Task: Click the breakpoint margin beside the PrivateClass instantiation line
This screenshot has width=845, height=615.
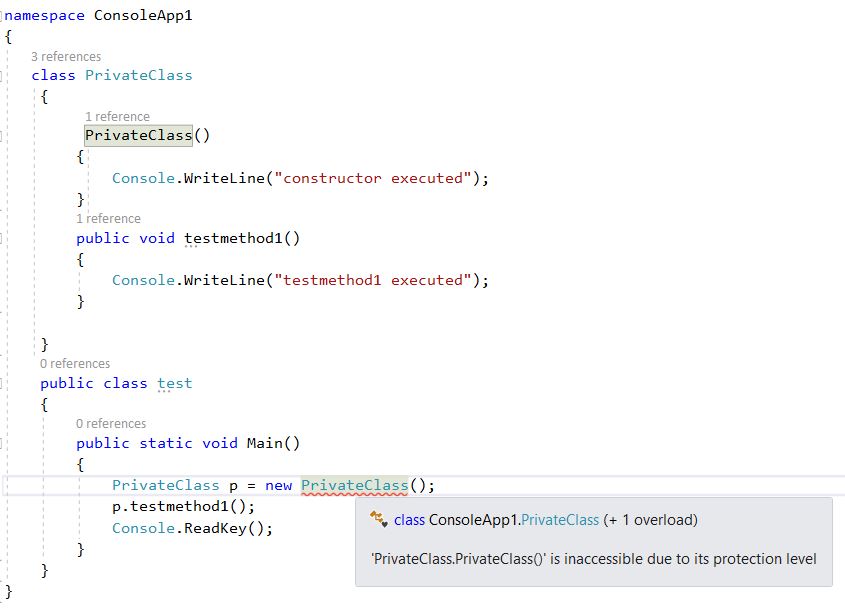Action: pyautogui.click(x=5, y=484)
